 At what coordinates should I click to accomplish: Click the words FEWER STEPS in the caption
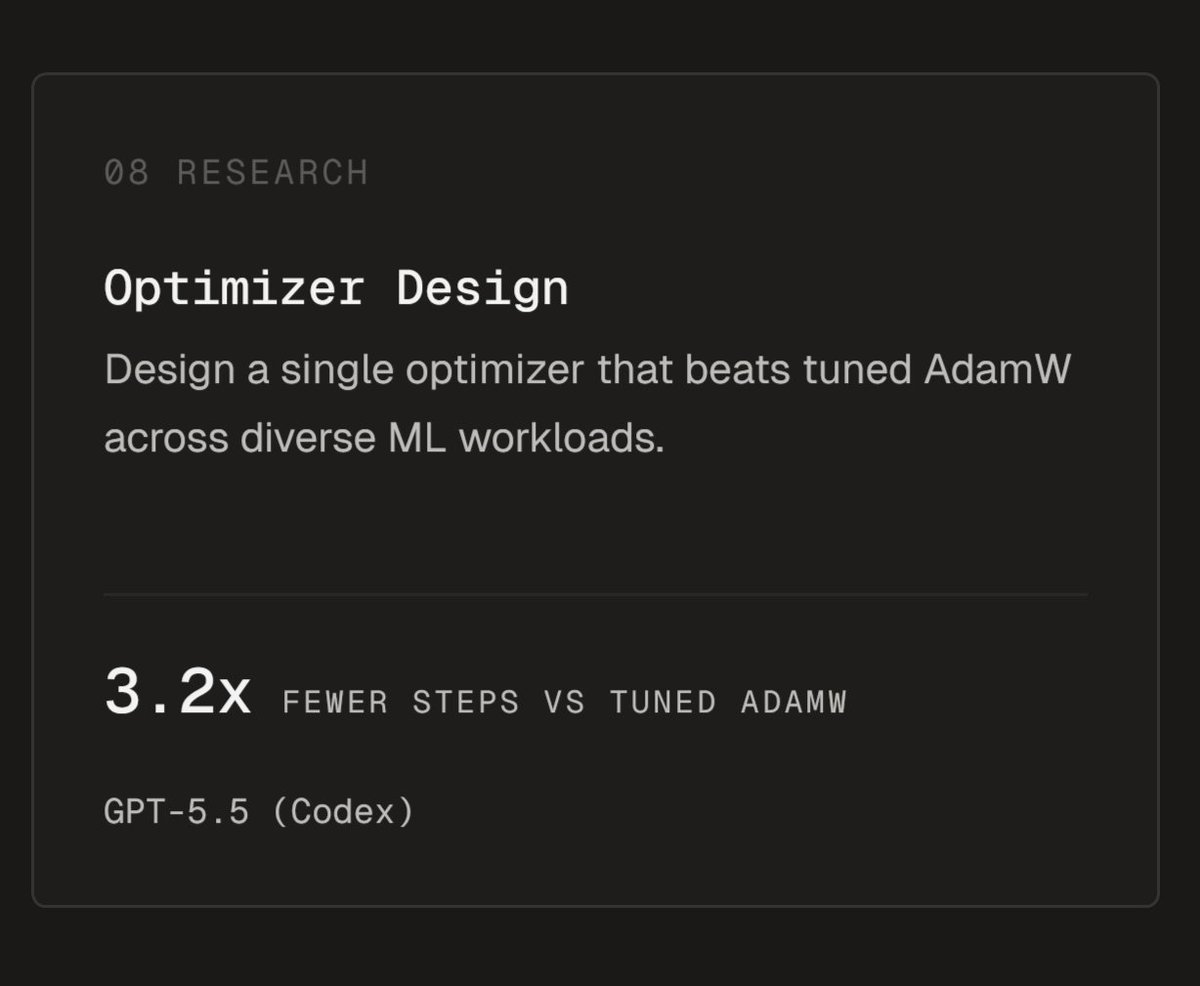tap(401, 702)
